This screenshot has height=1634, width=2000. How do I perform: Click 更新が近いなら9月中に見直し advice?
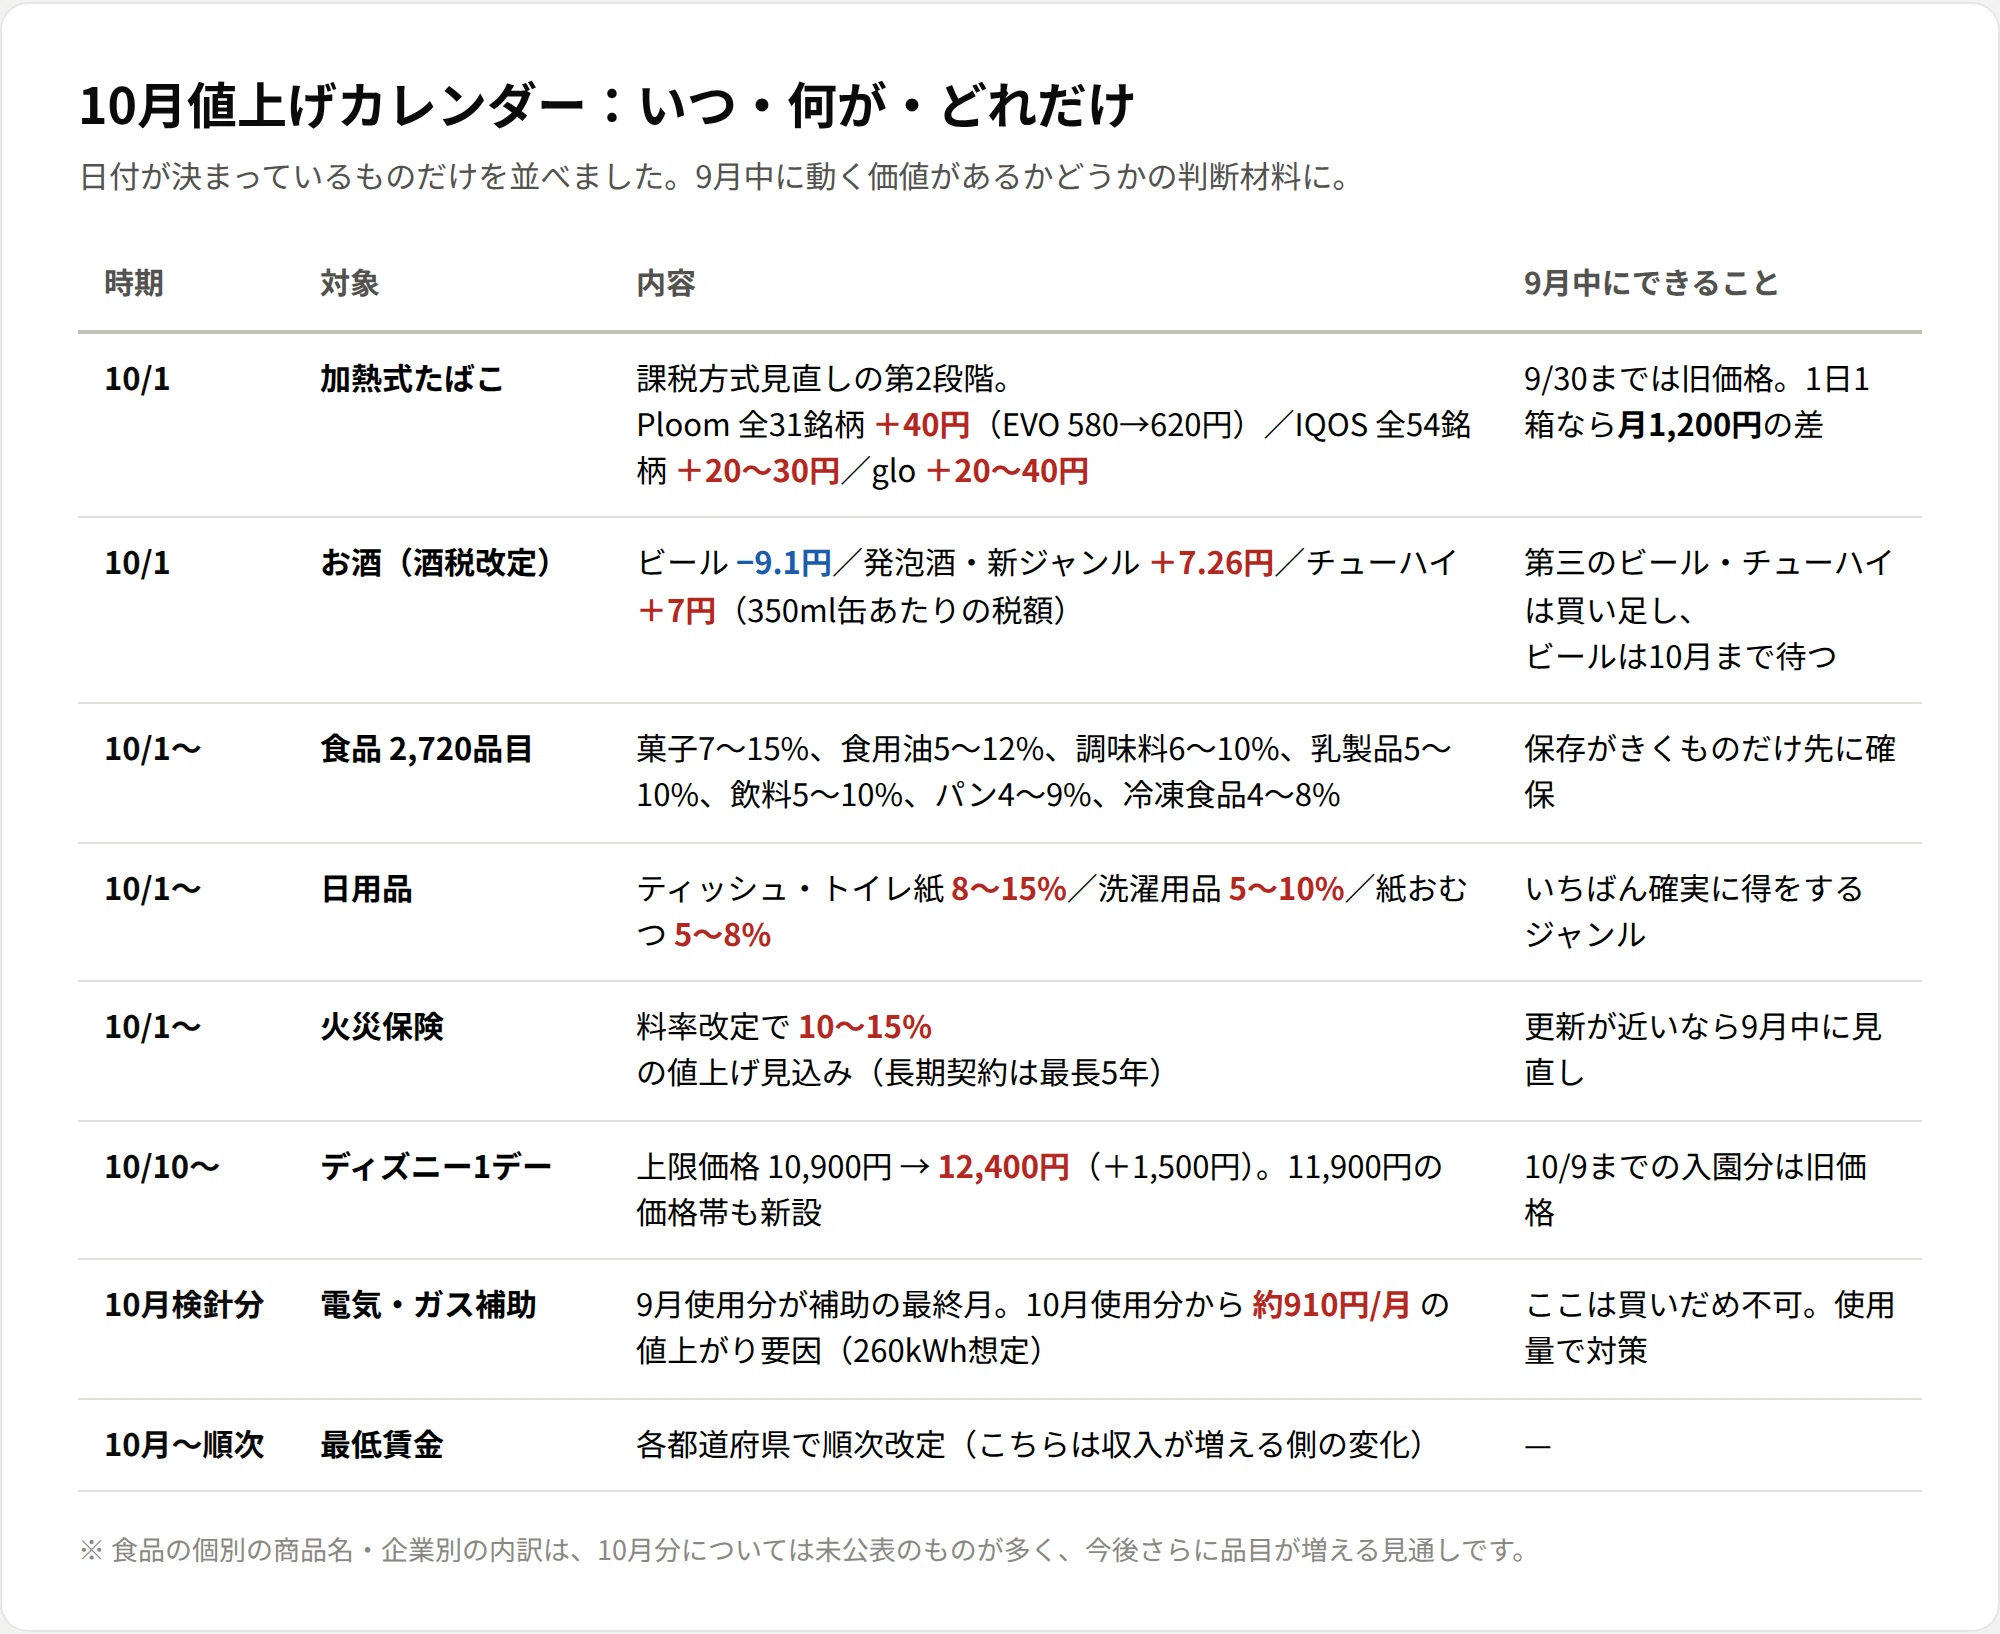[1703, 1050]
